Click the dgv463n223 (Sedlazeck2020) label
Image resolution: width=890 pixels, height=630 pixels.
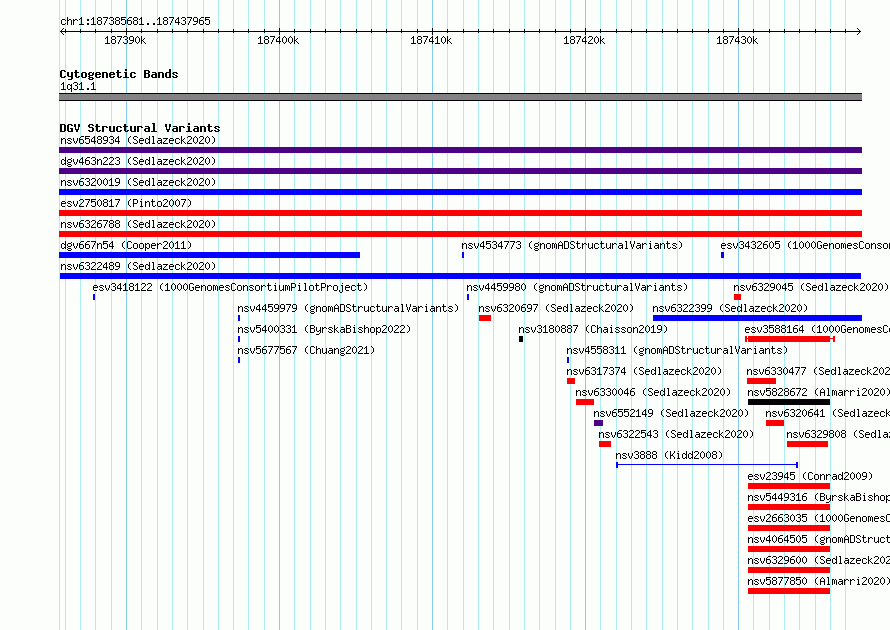(138, 161)
